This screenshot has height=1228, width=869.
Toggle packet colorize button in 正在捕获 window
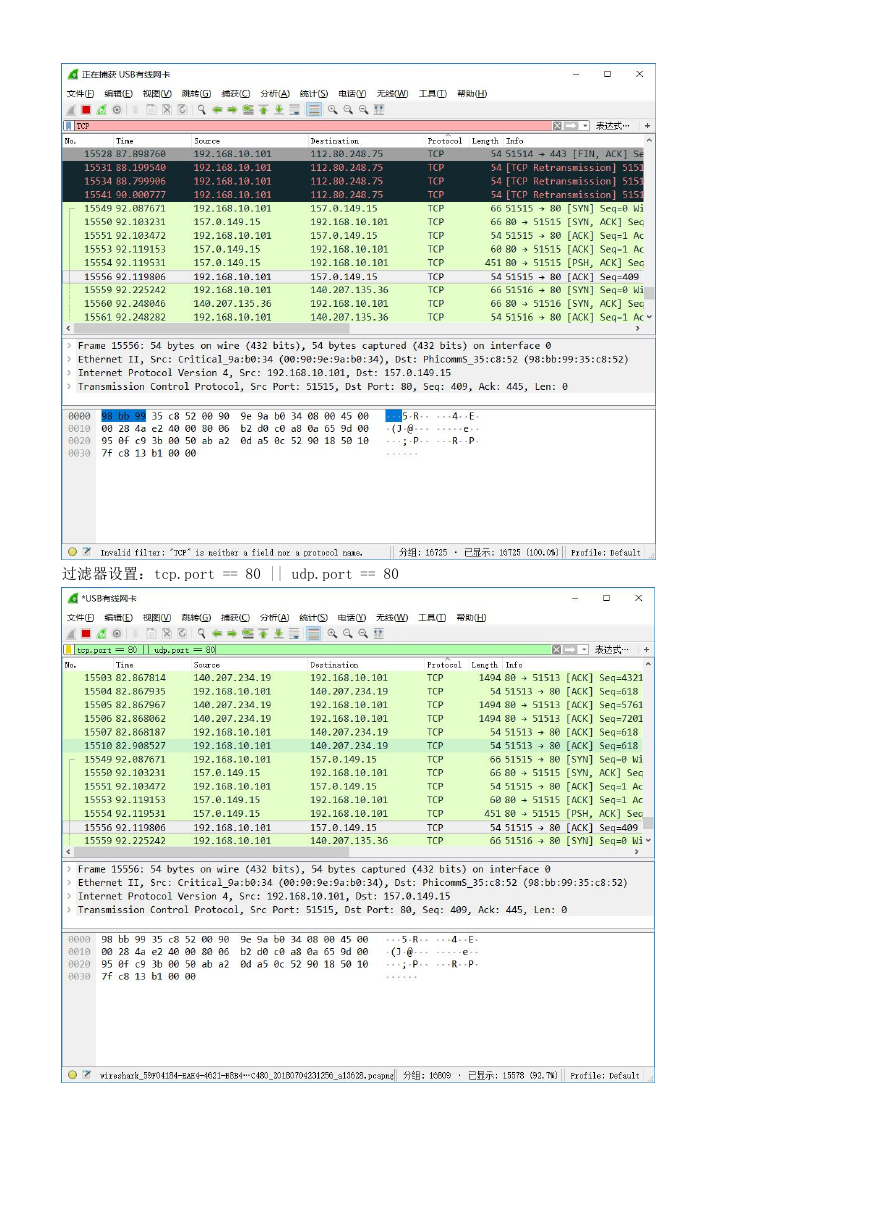point(313,109)
